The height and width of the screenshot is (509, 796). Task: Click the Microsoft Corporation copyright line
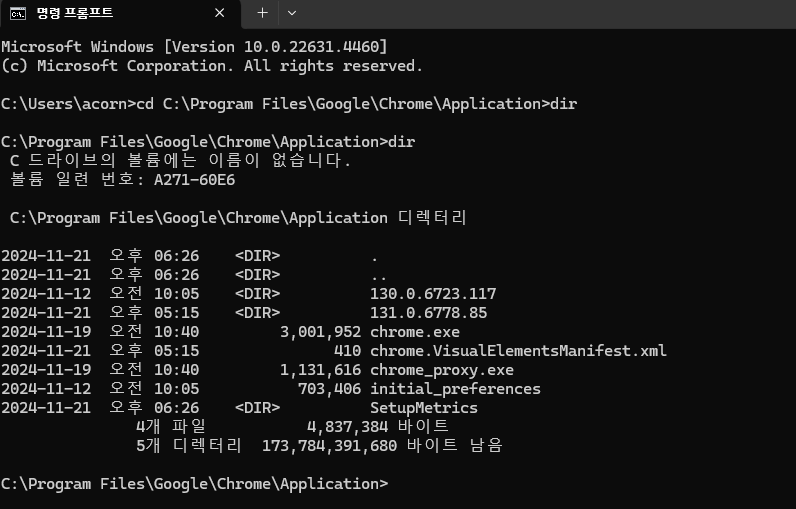212,66
